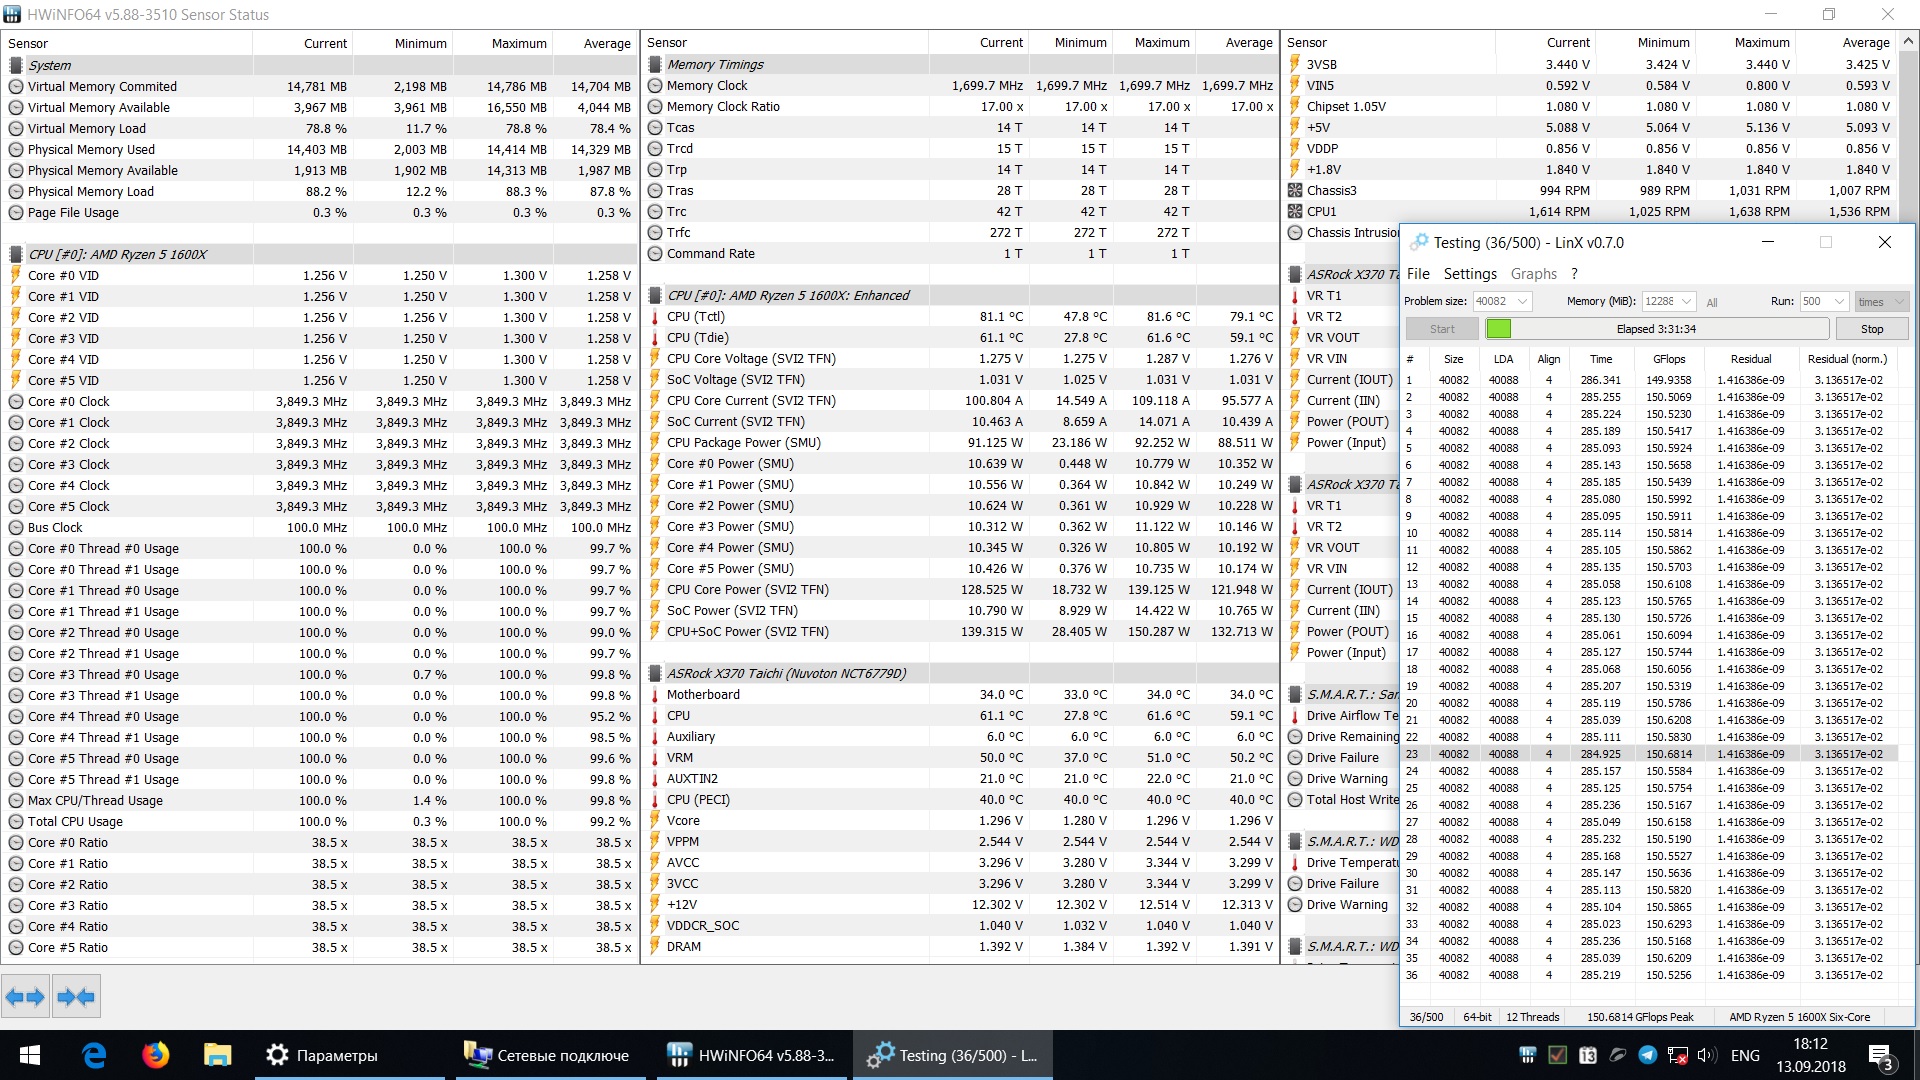1920x1080 pixels.
Task: Open the LinX Settings menu
Action: (x=1469, y=274)
